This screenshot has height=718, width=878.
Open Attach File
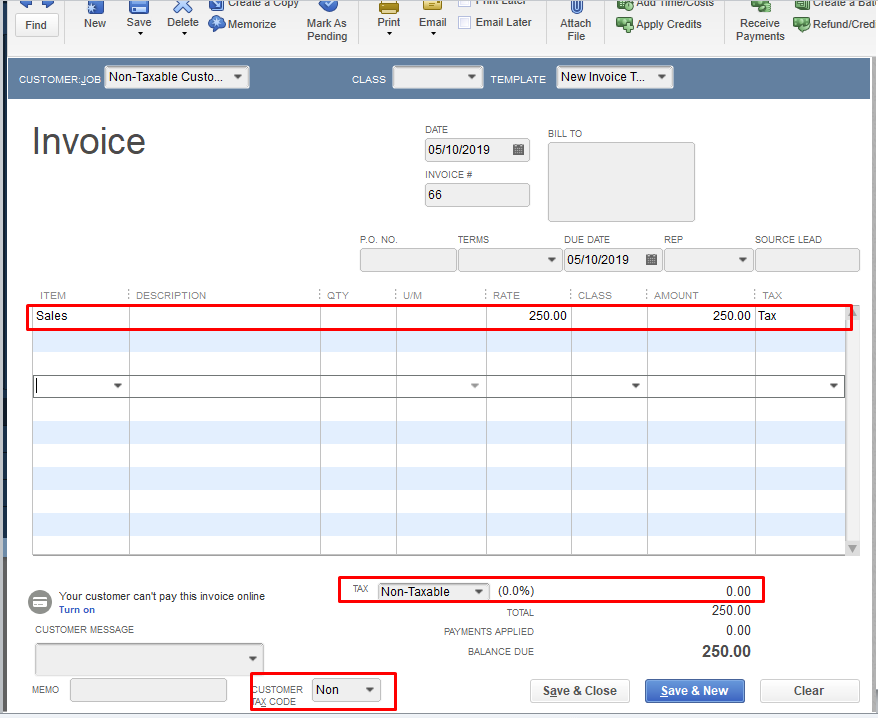pos(575,22)
